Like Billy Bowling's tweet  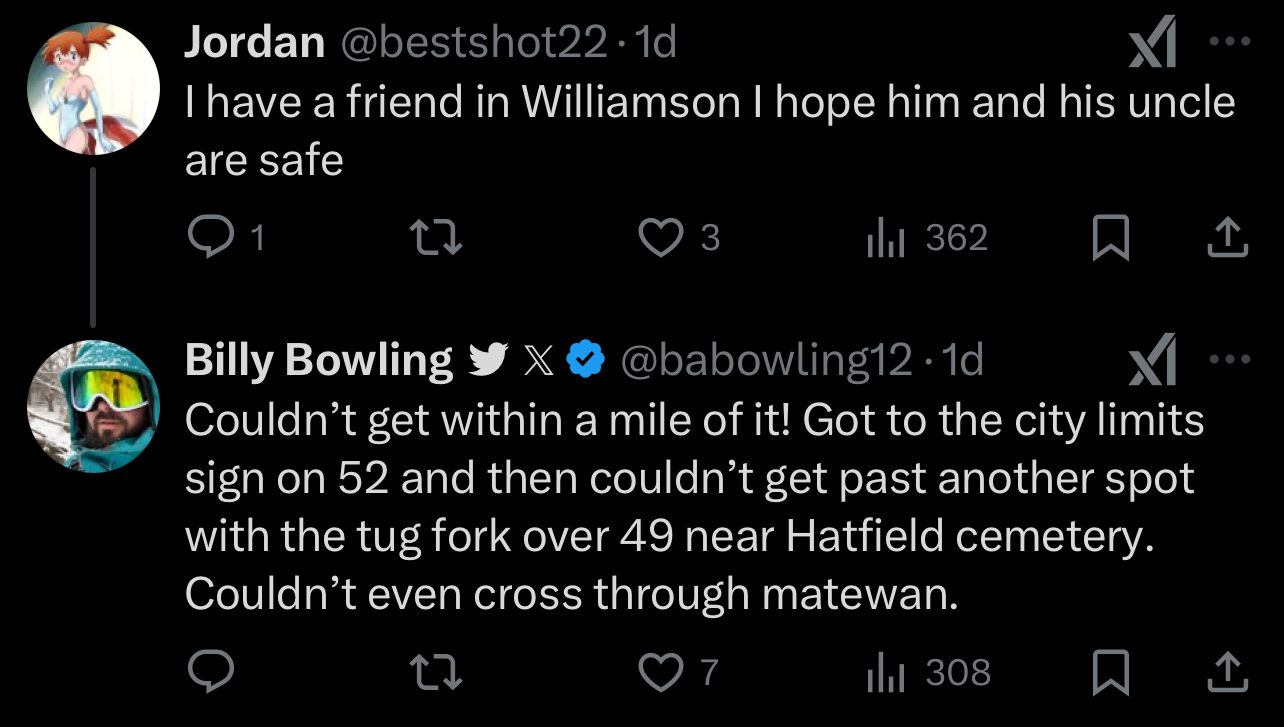660,672
